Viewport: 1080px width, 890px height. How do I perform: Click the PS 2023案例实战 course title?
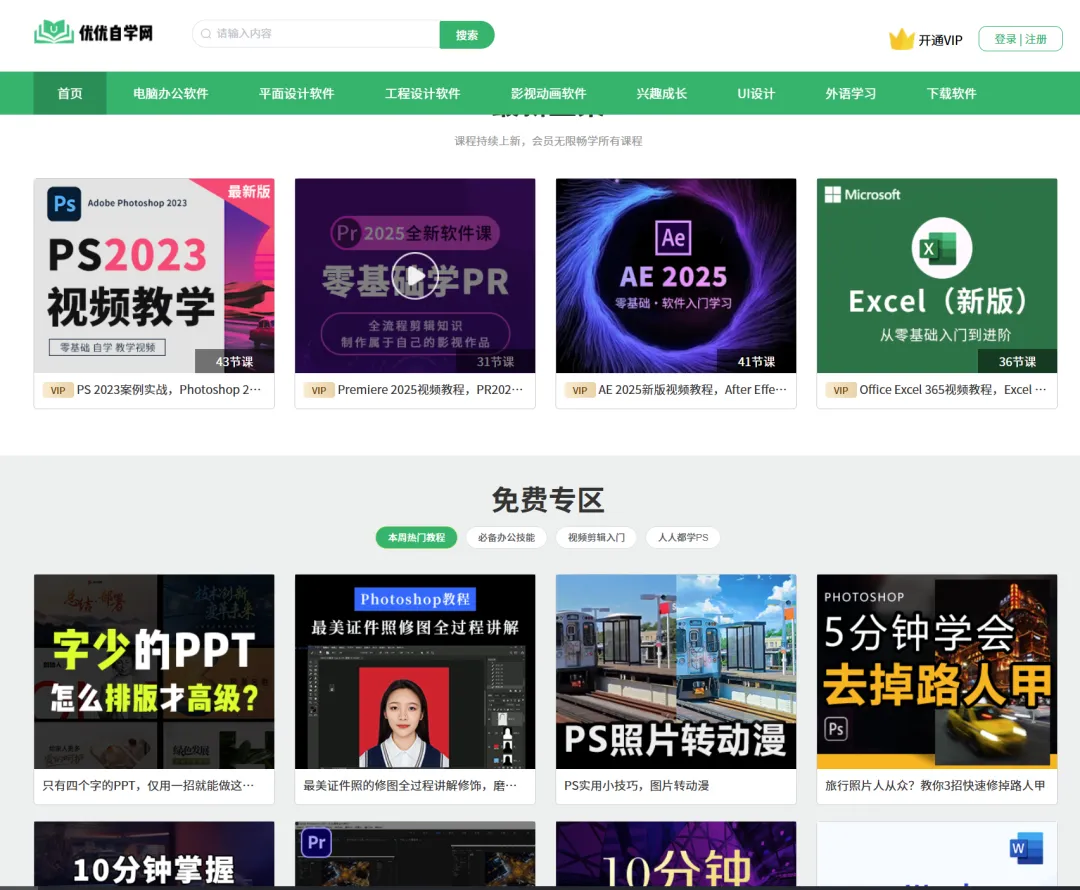(169, 390)
